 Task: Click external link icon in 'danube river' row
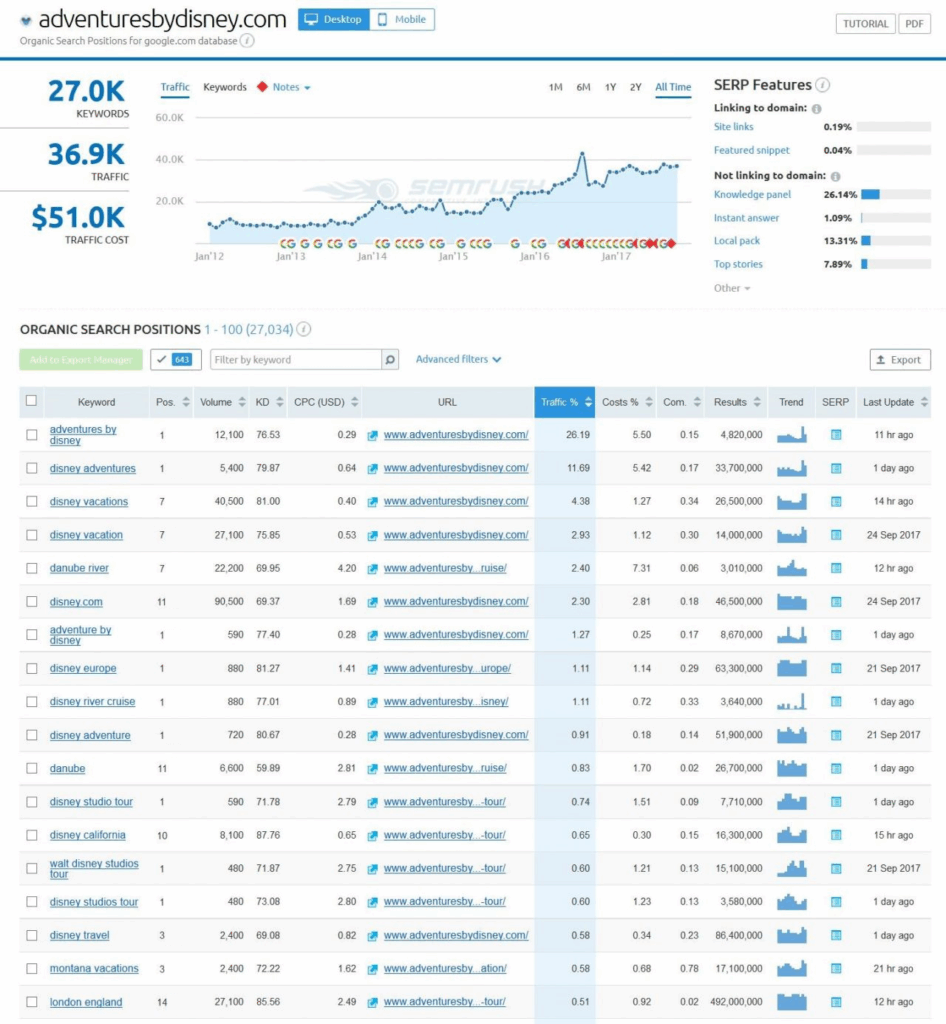point(373,569)
